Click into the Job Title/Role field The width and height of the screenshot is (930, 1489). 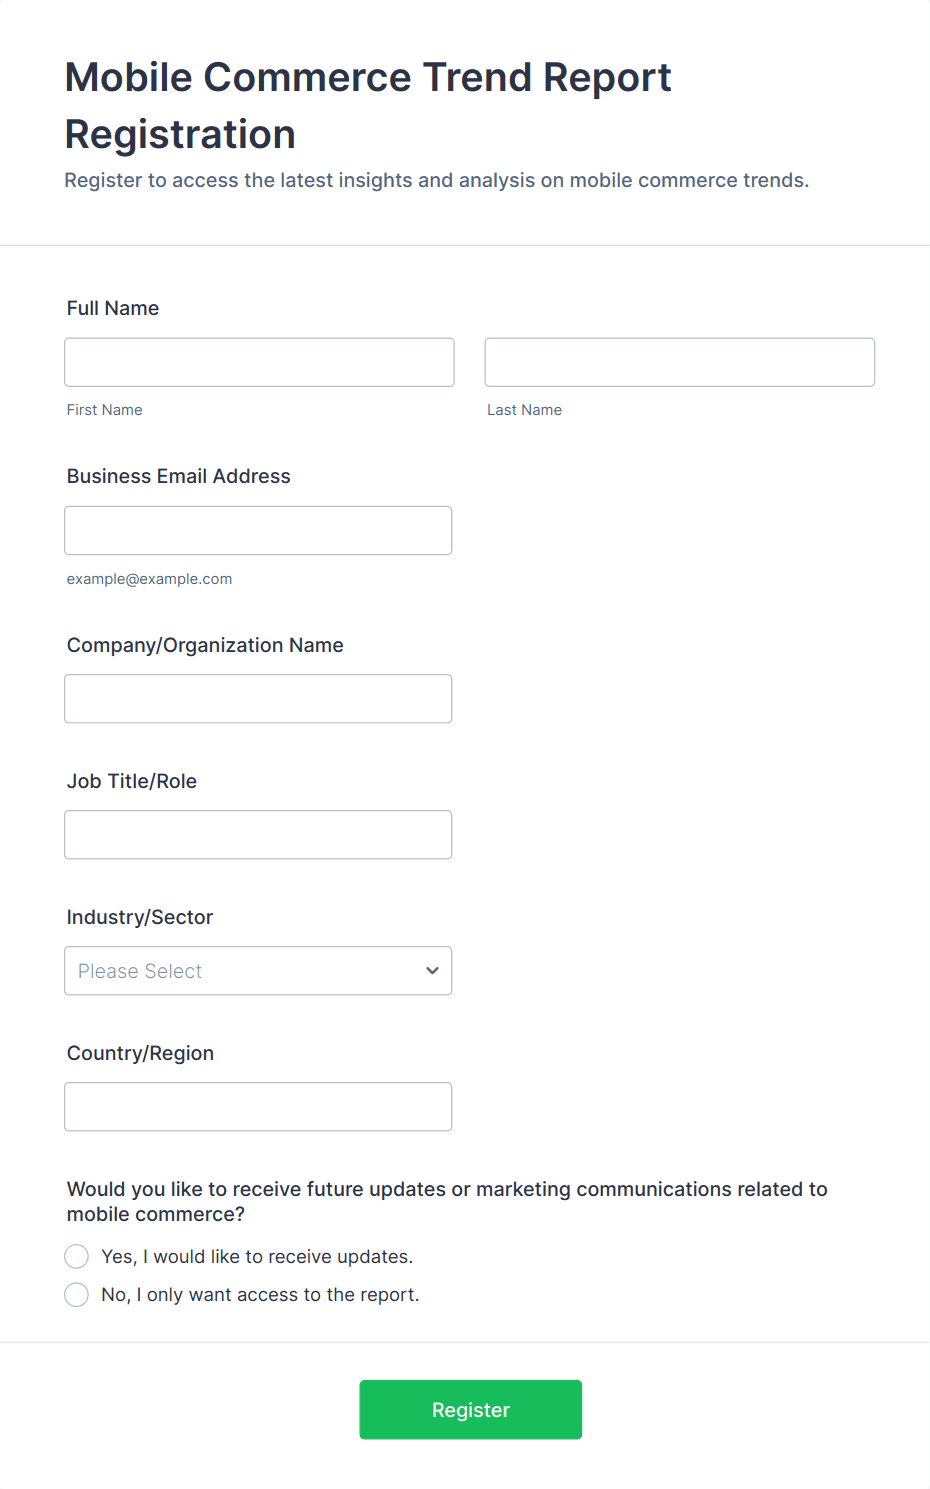(x=258, y=835)
